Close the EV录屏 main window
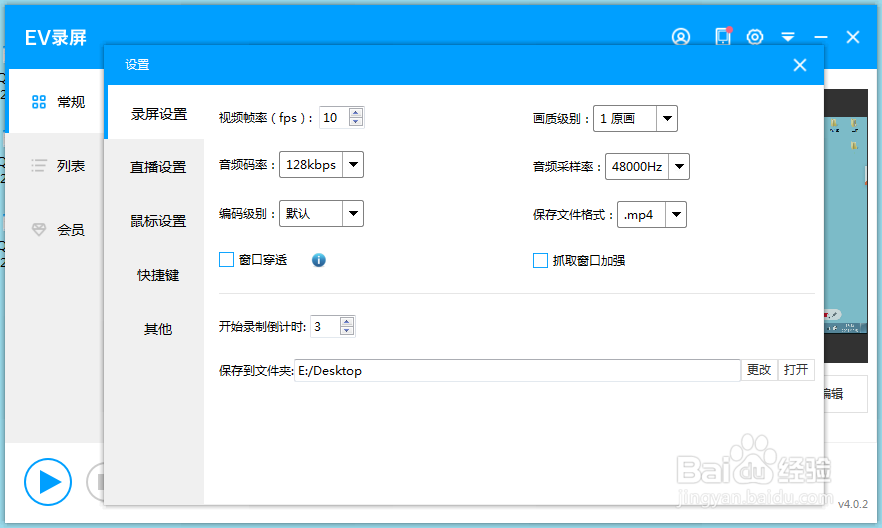The height and width of the screenshot is (528, 882). [853, 37]
